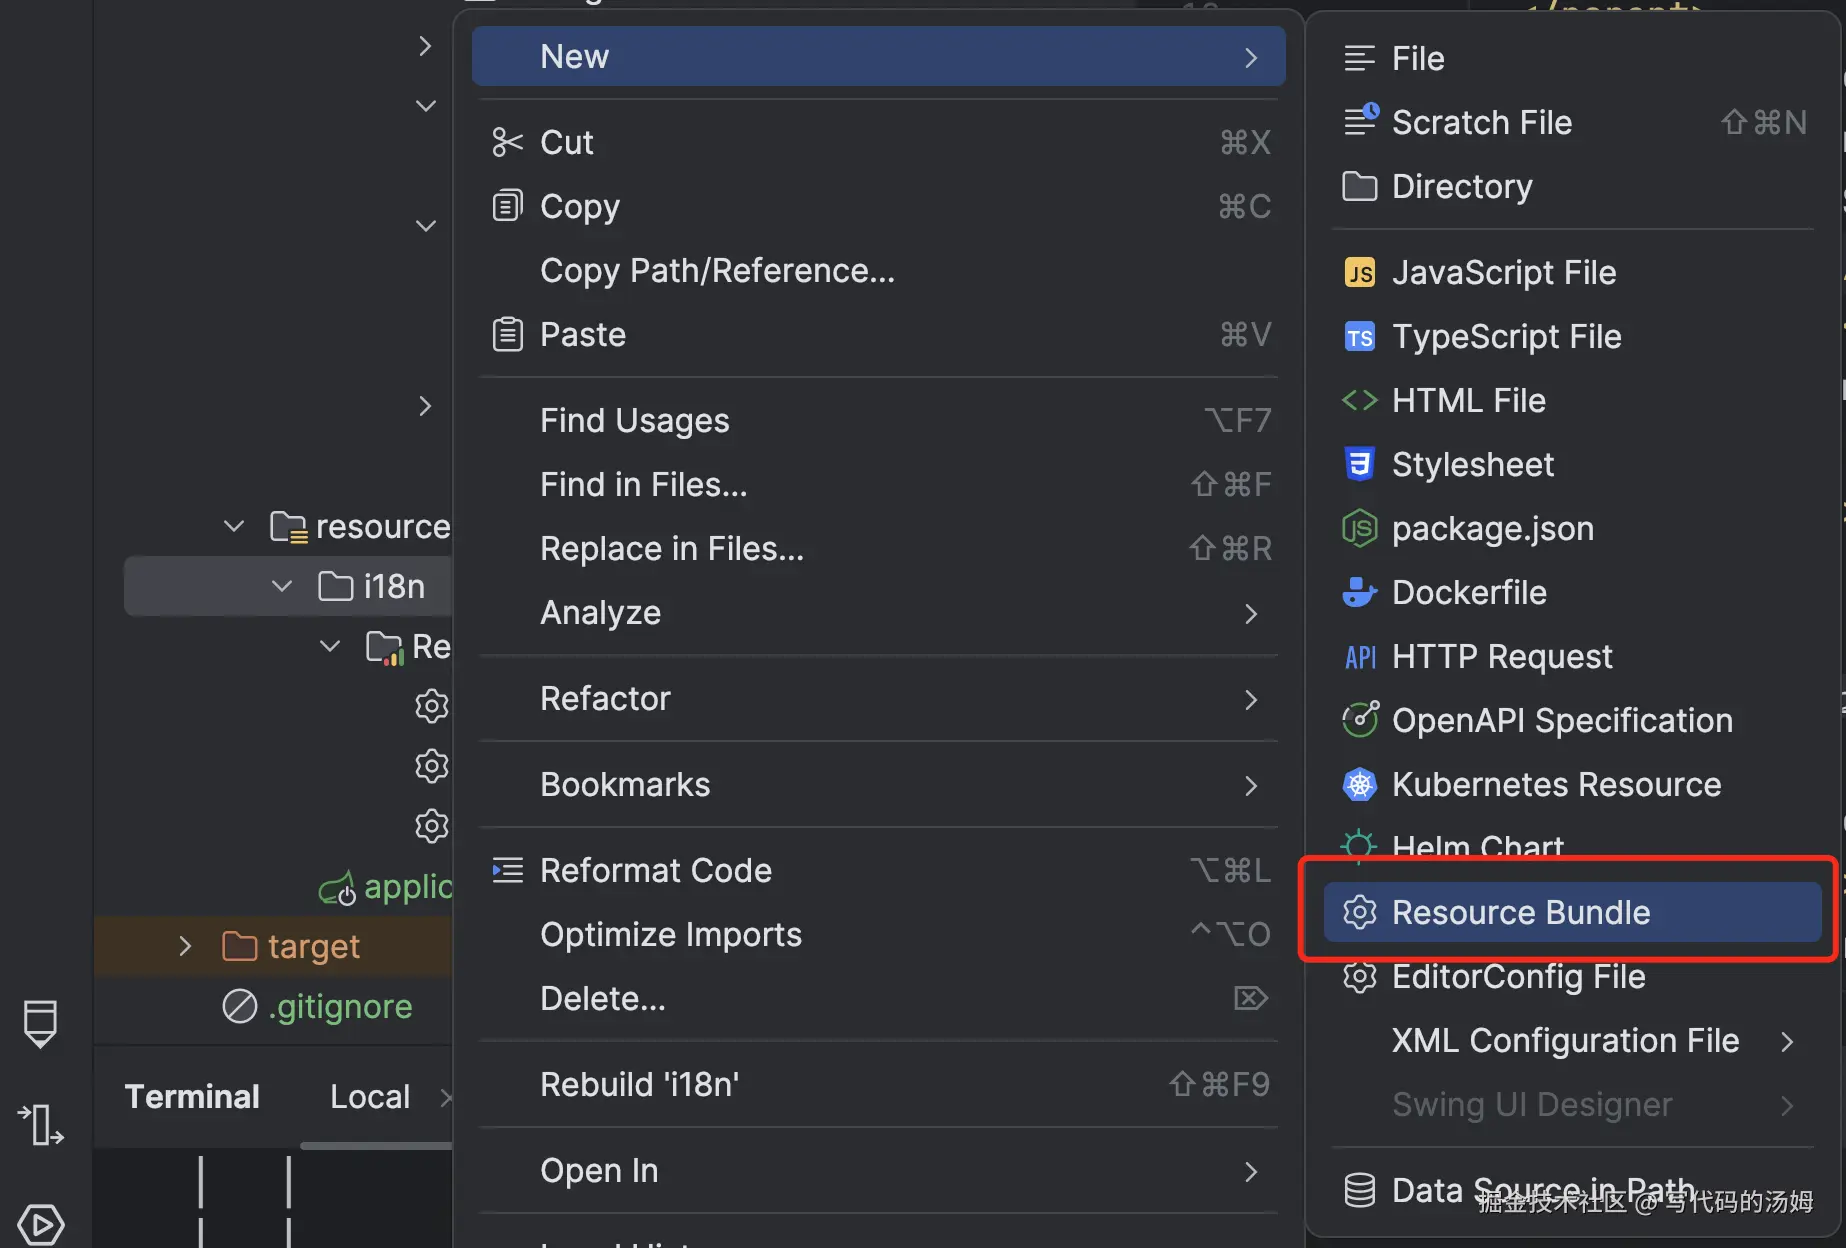Screen dimensions: 1846x1248
Task: Collapse the i18n folder
Action: (282, 587)
